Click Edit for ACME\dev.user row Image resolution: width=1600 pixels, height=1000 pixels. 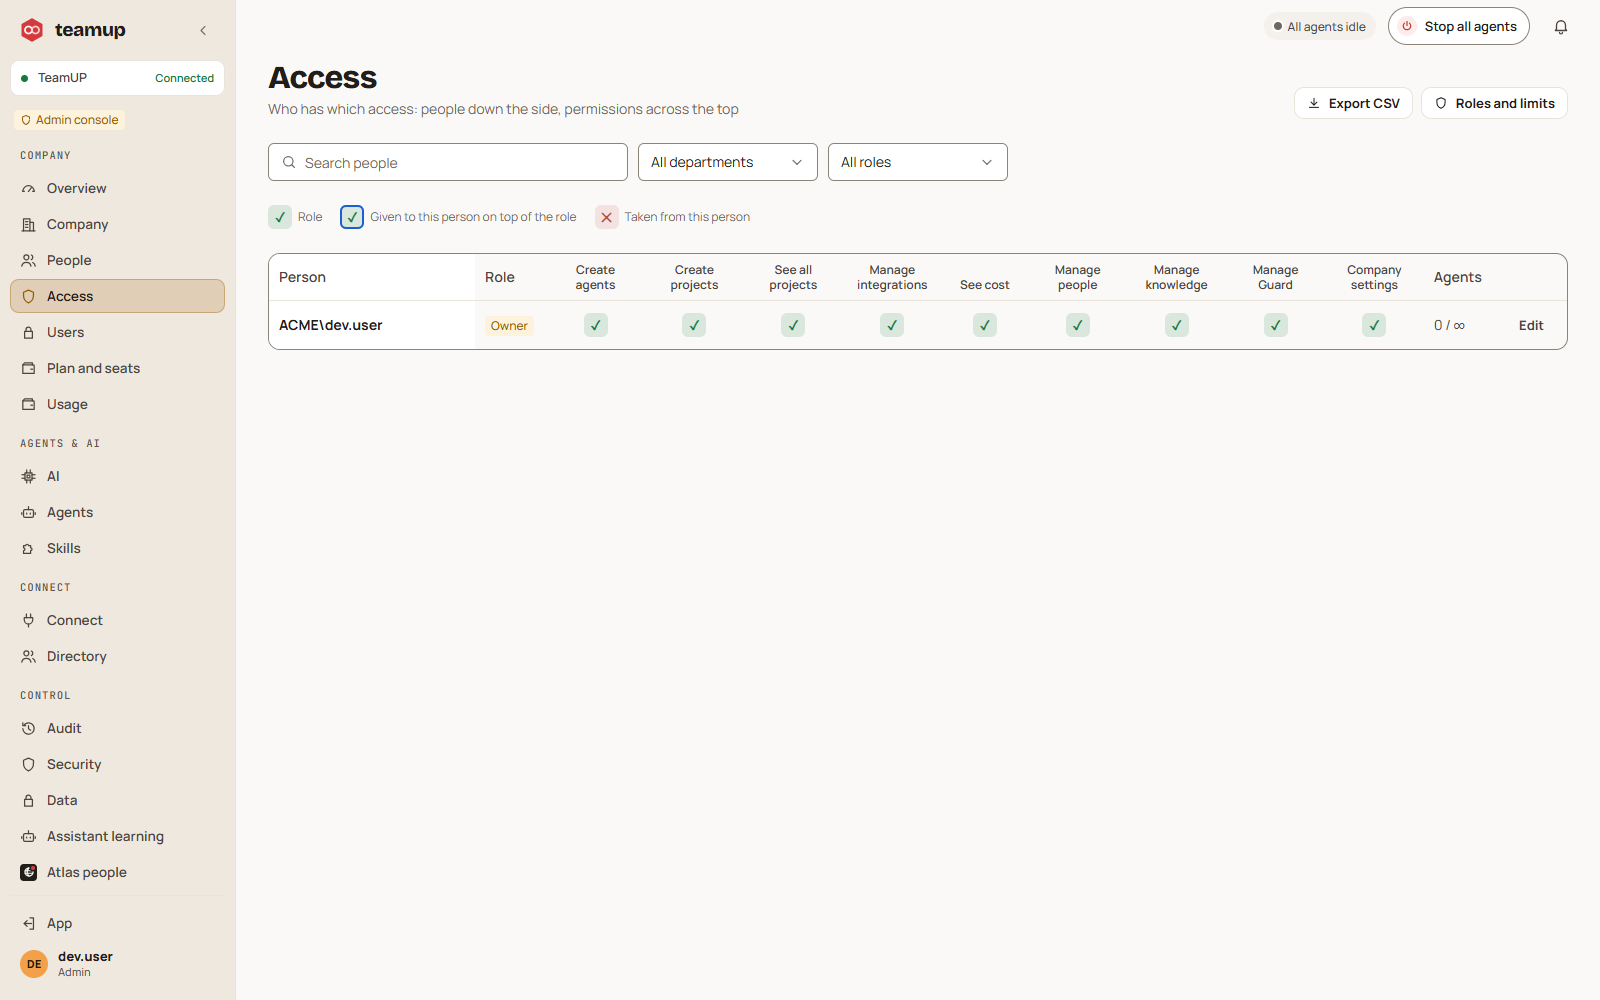[x=1531, y=325]
